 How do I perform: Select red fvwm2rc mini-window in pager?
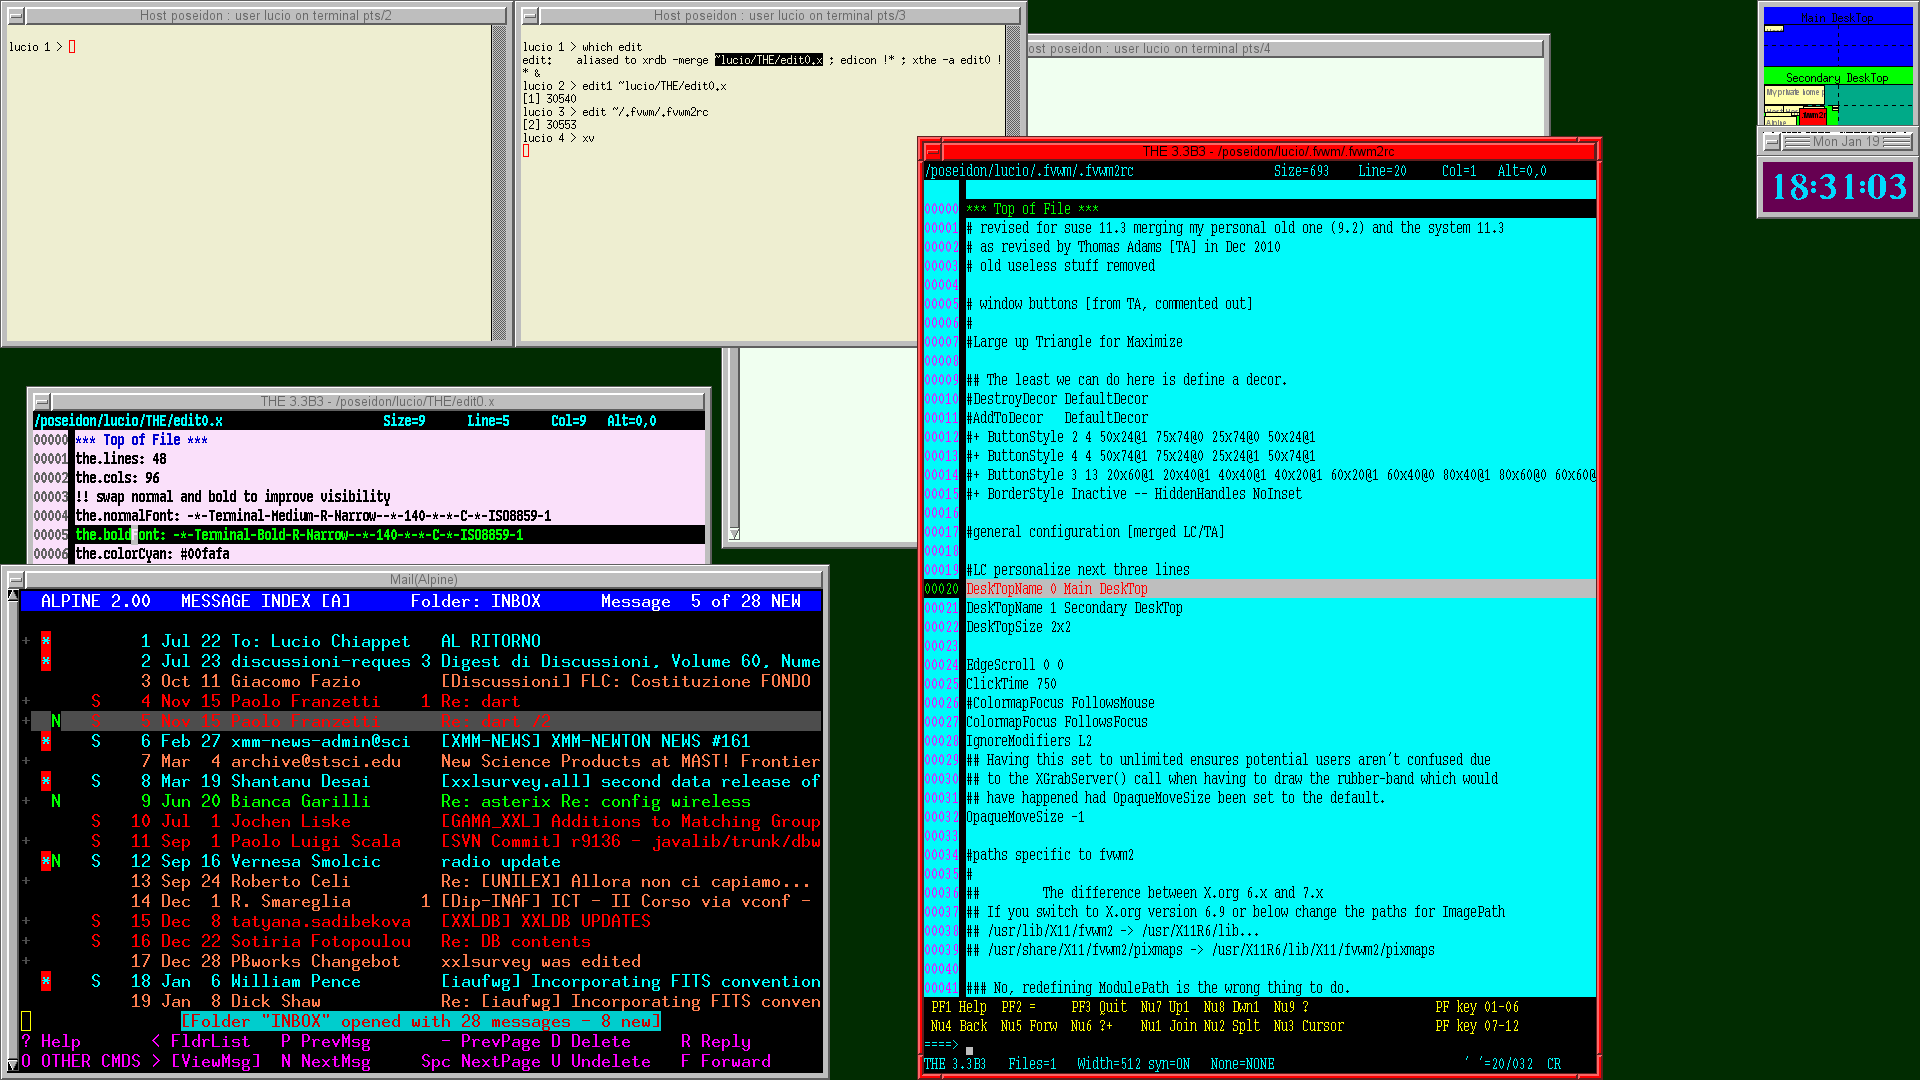[x=1812, y=116]
